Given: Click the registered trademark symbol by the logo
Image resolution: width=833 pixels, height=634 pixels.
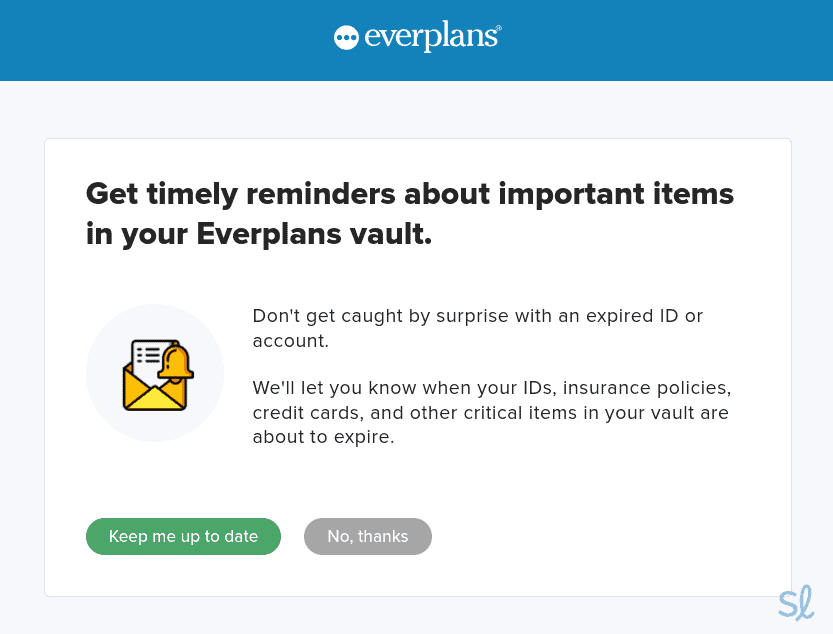Looking at the screenshot, I should [498, 30].
